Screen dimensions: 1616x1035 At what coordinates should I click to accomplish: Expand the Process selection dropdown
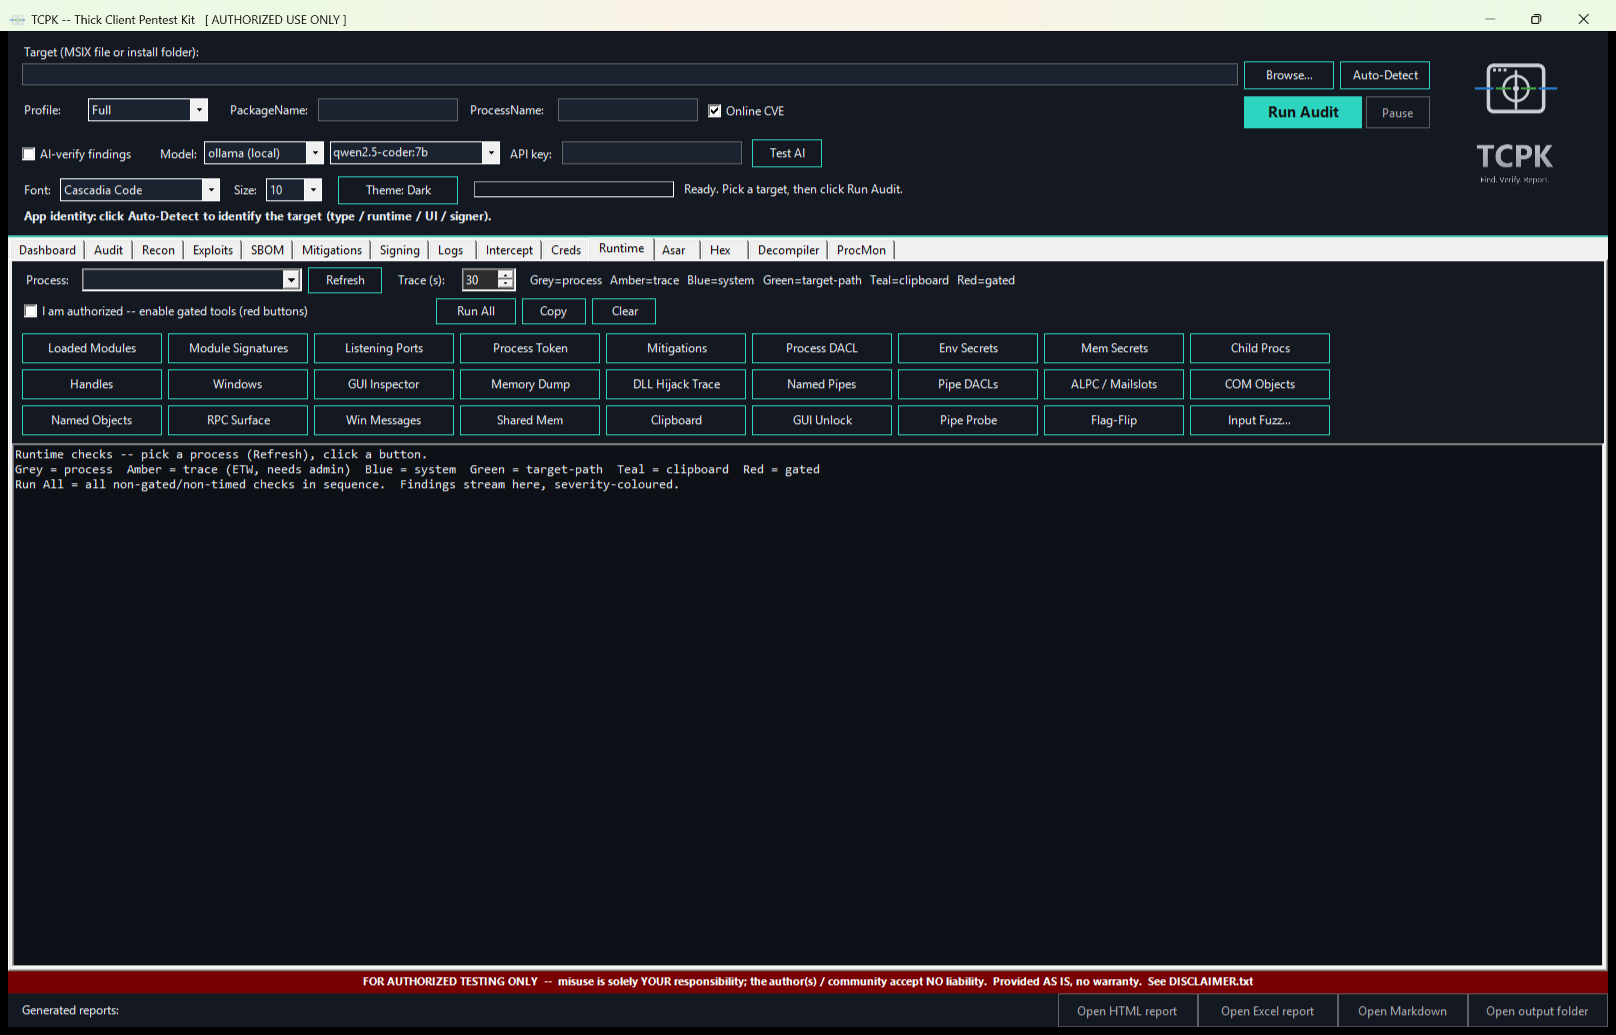point(291,280)
